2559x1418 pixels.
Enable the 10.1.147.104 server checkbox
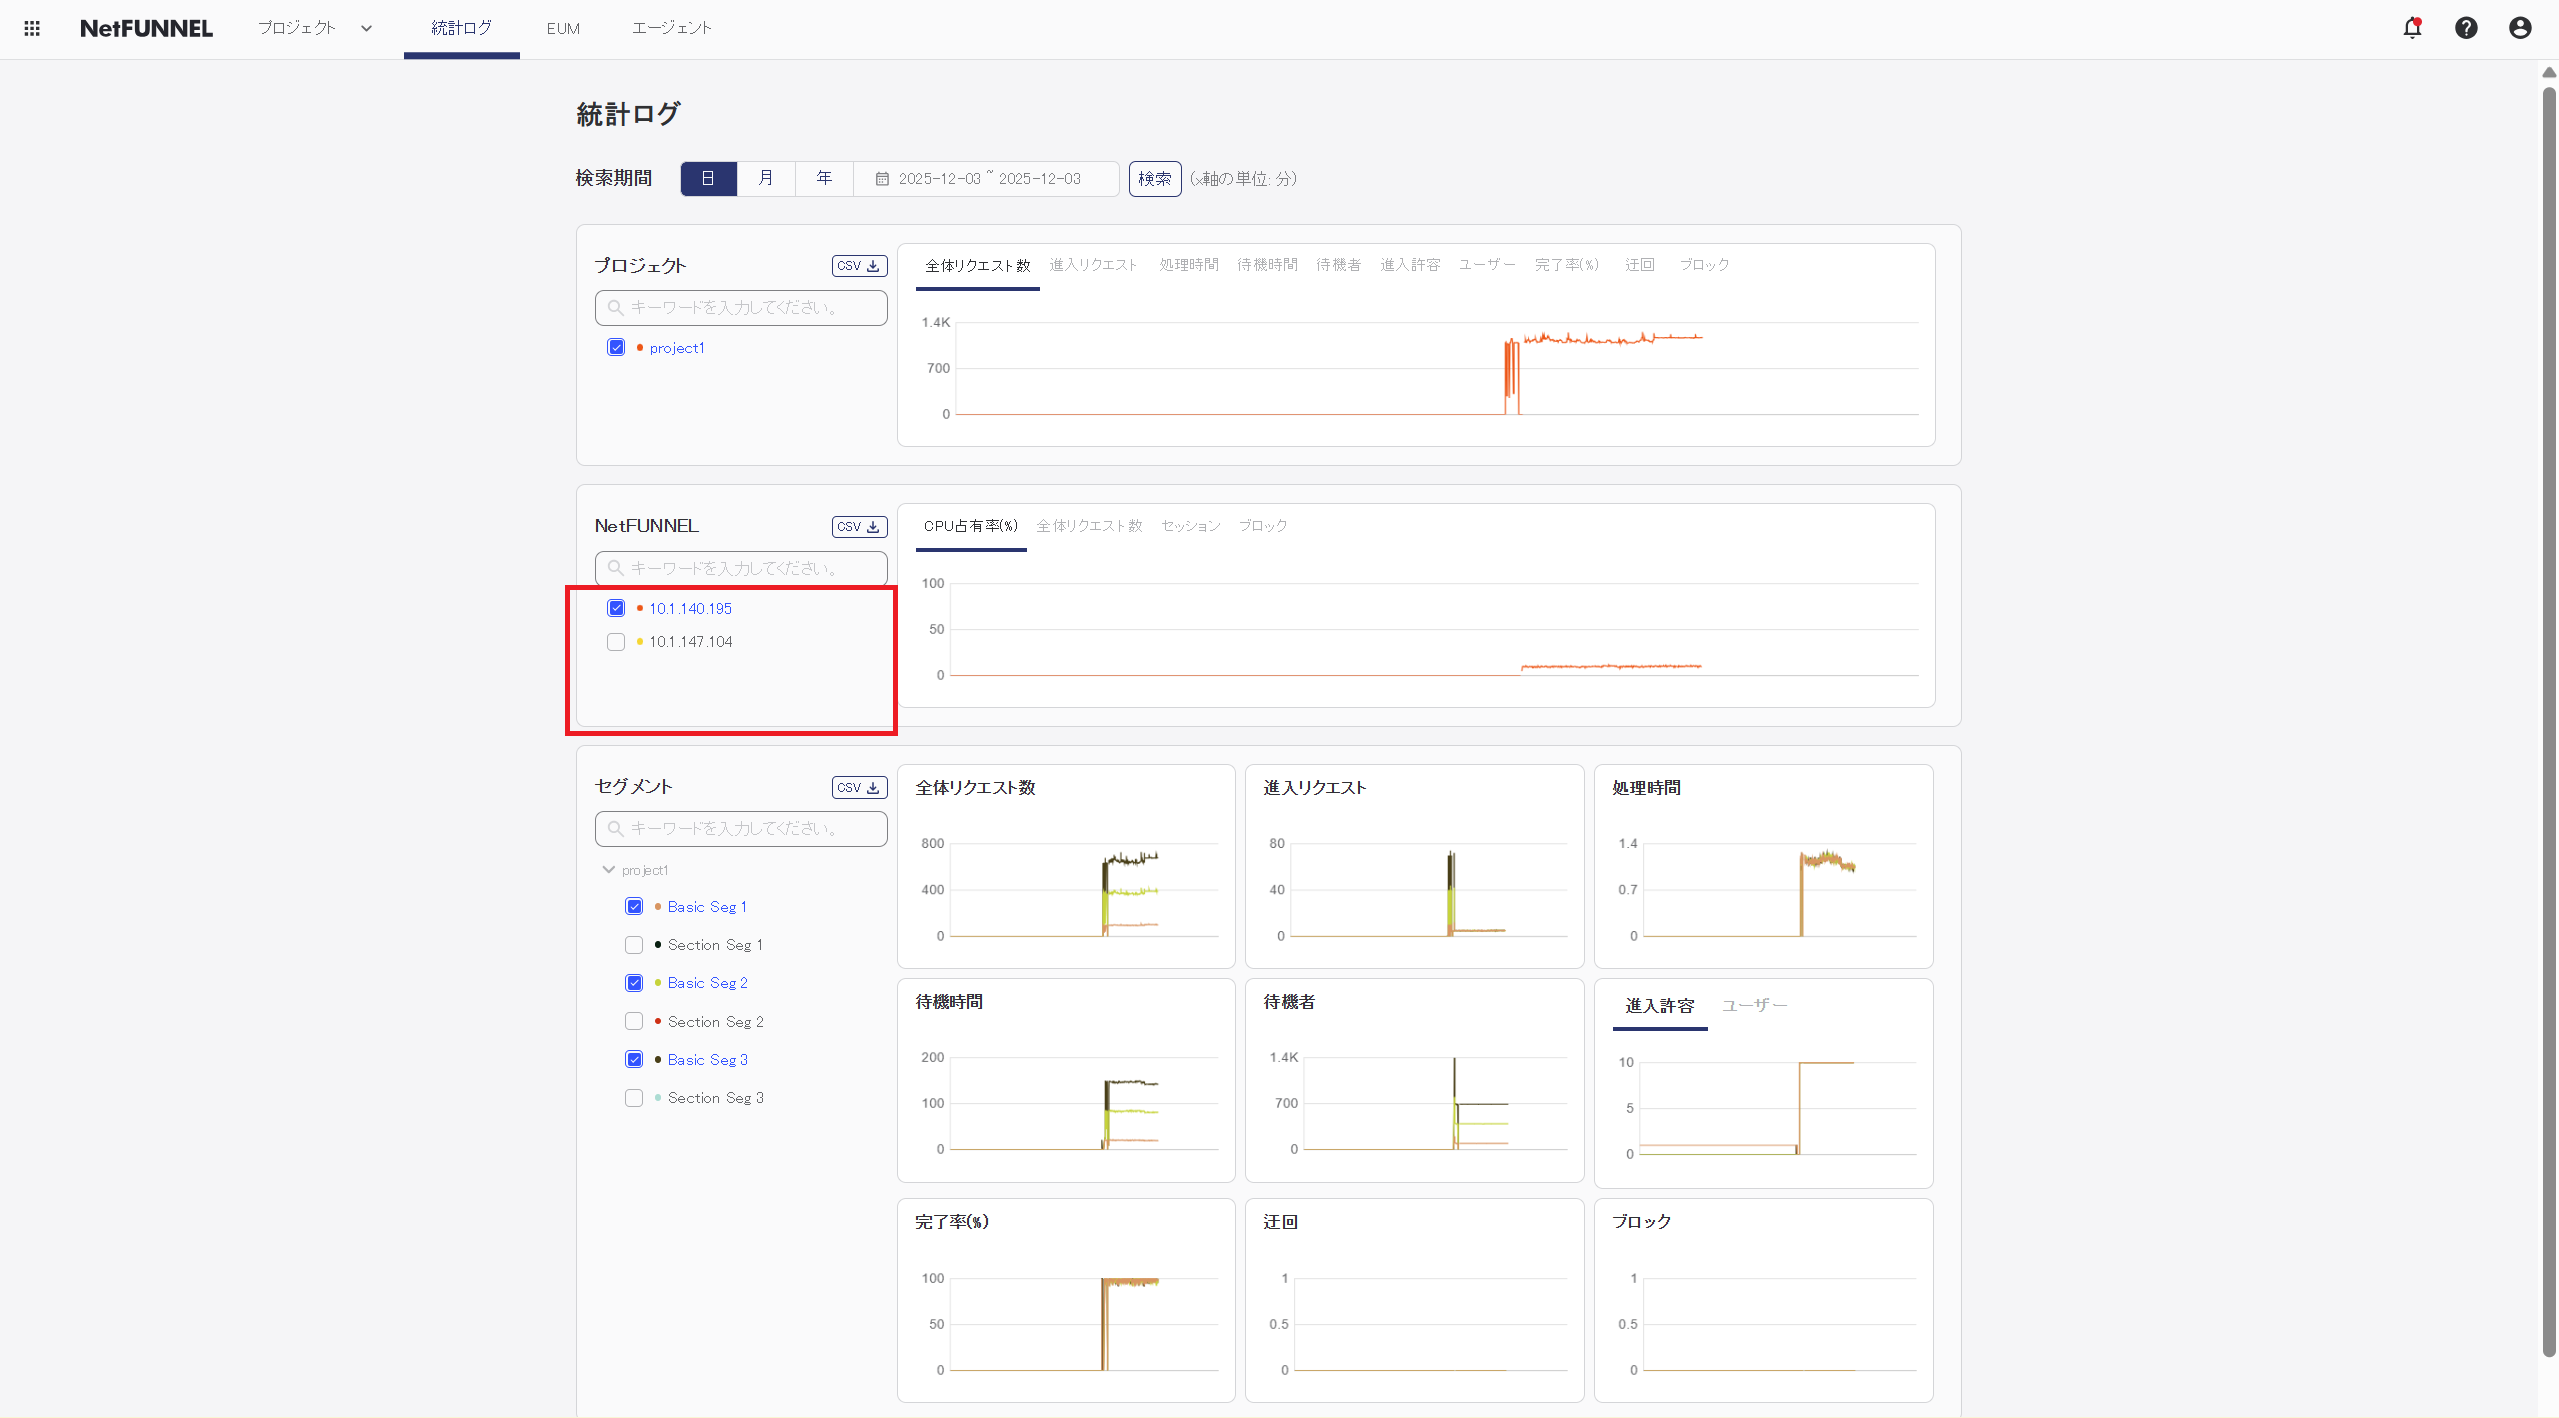click(616, 641)
